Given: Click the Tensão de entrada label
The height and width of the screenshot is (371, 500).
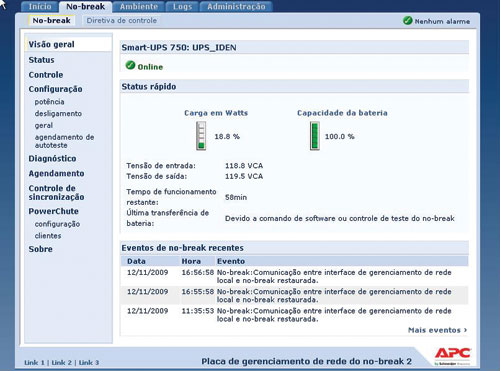Looking at the screenshot, I should 161,166.
